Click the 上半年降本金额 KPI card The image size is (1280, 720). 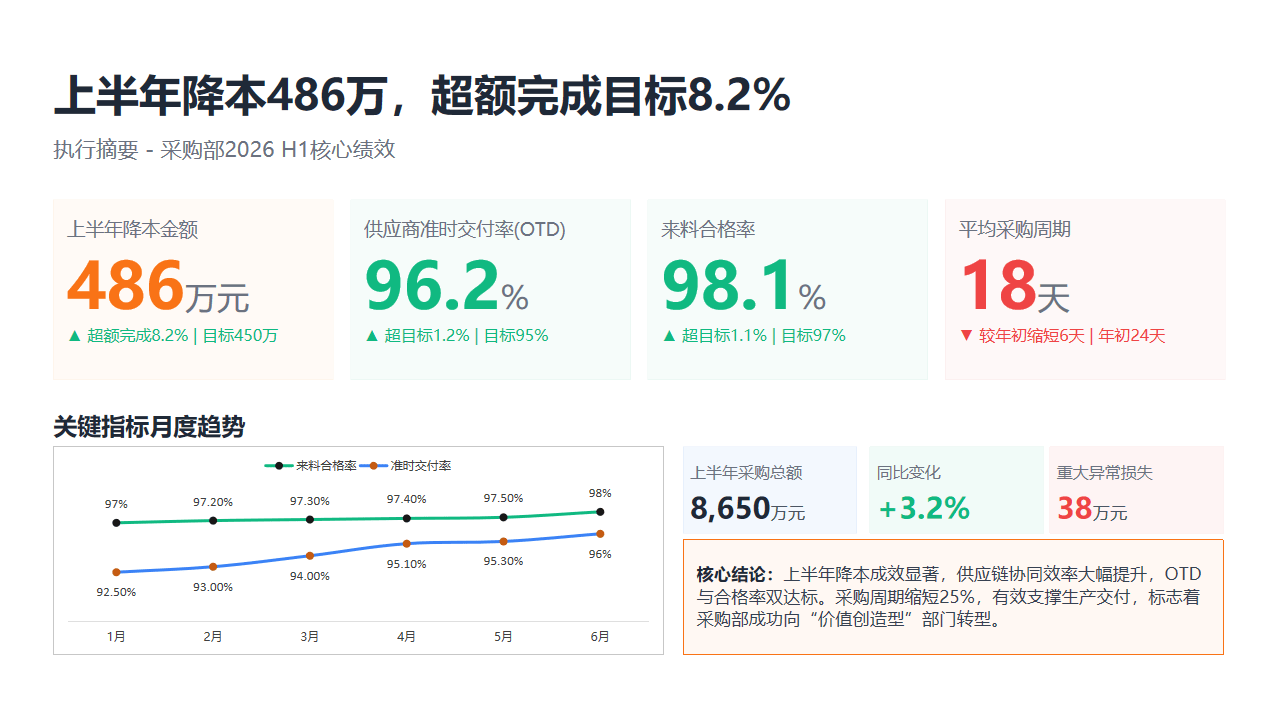click(x=193, y=289)
